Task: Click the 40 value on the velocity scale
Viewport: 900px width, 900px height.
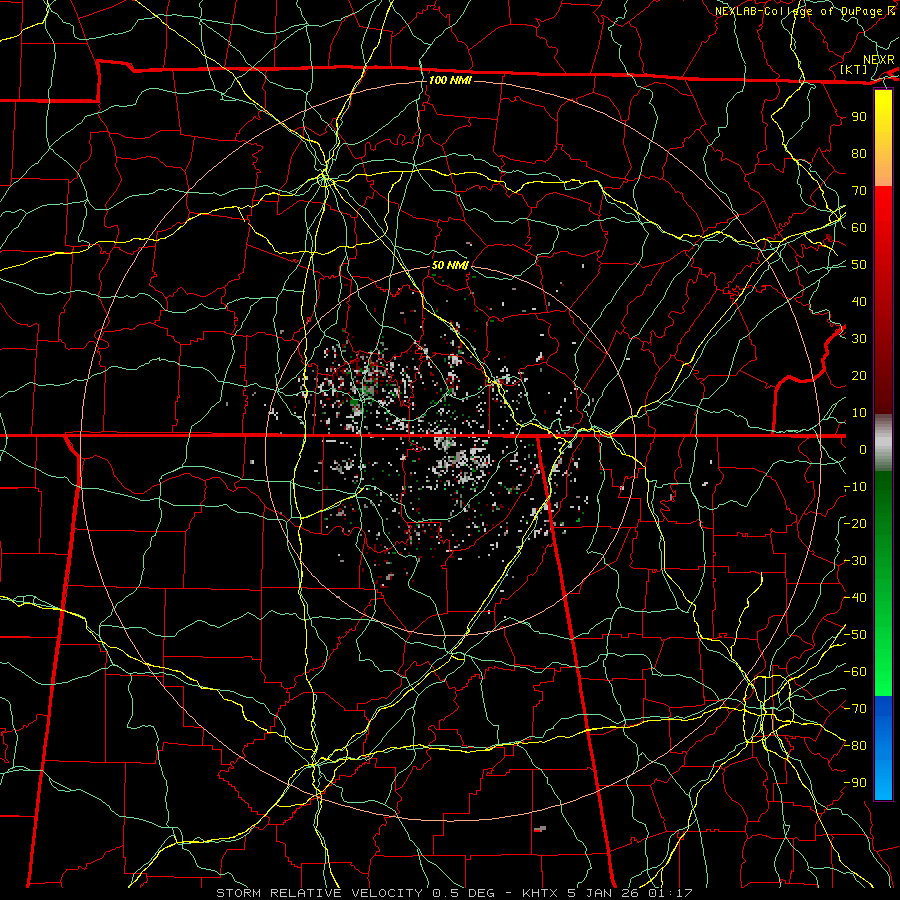Action: (859, 302)
